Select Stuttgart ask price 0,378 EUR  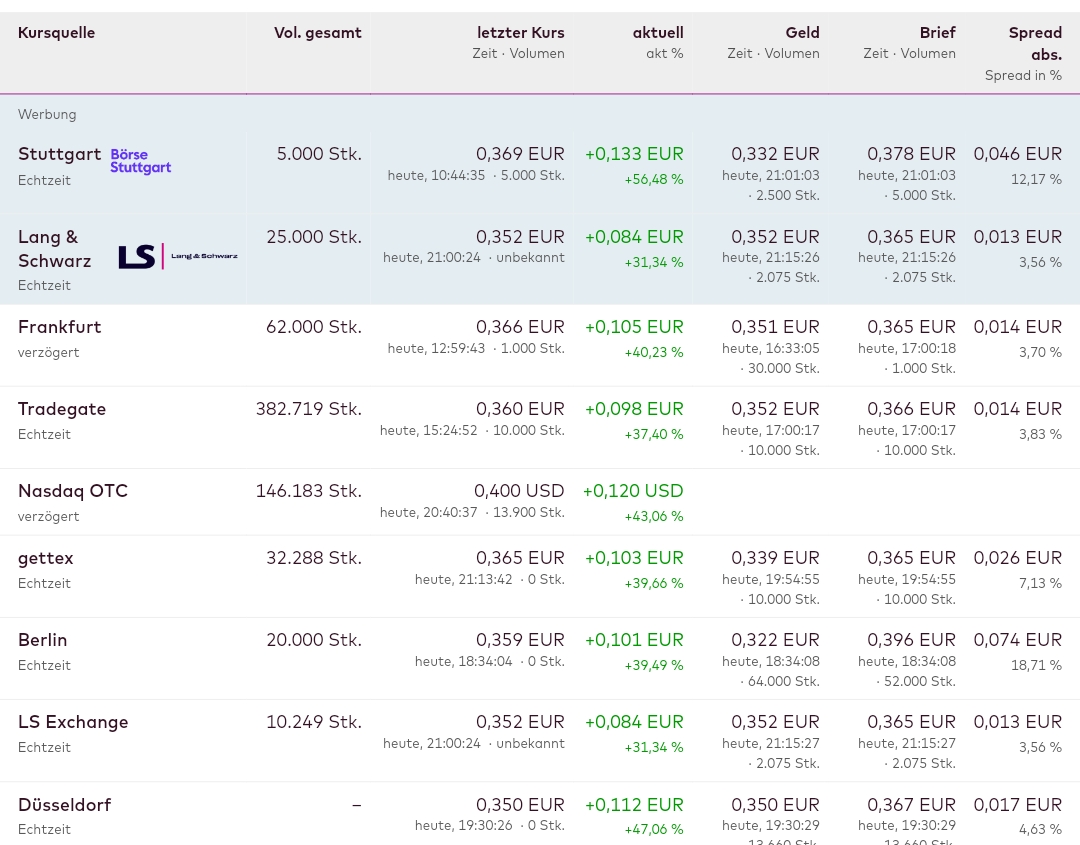click(911, 154)
